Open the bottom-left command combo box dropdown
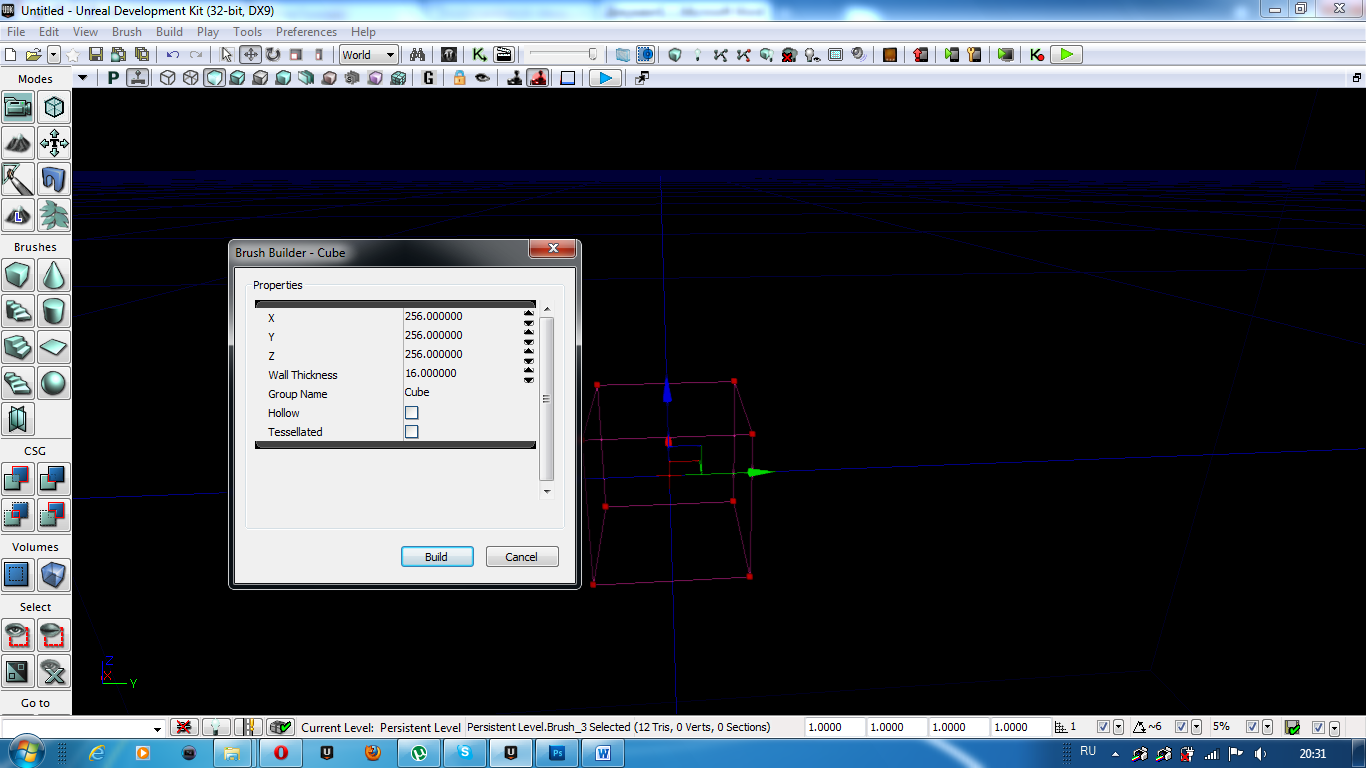This screenshot has width=1366, height=768. coord(157,728)
